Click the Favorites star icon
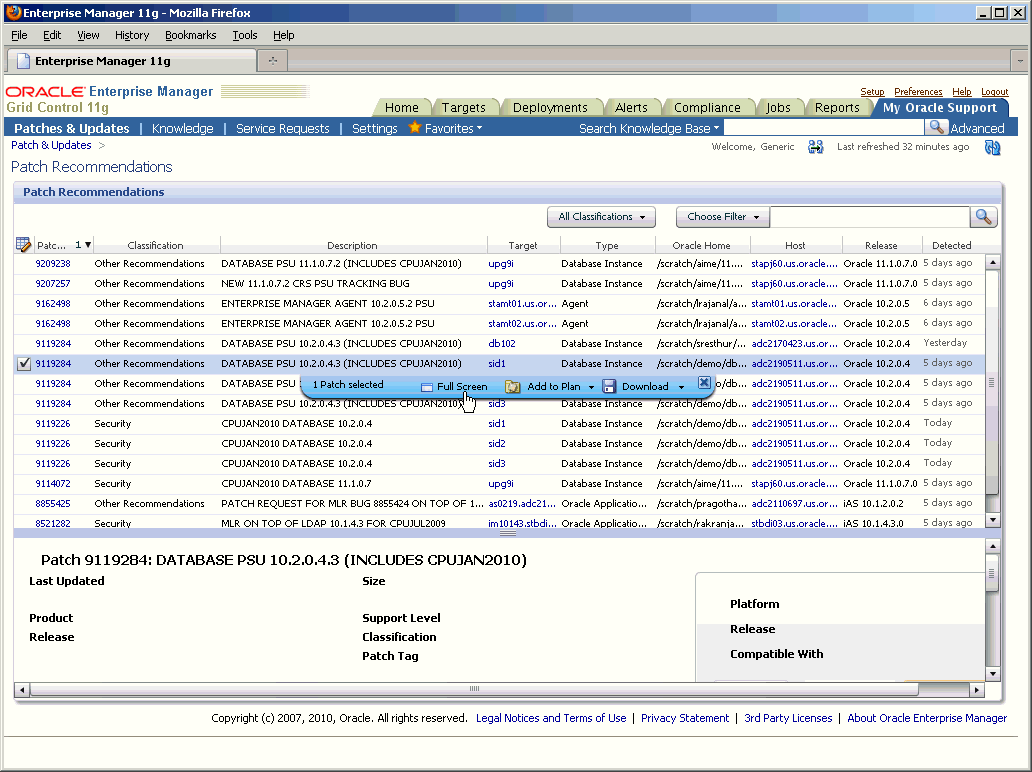1032x772 pixels. click(414, 128)
